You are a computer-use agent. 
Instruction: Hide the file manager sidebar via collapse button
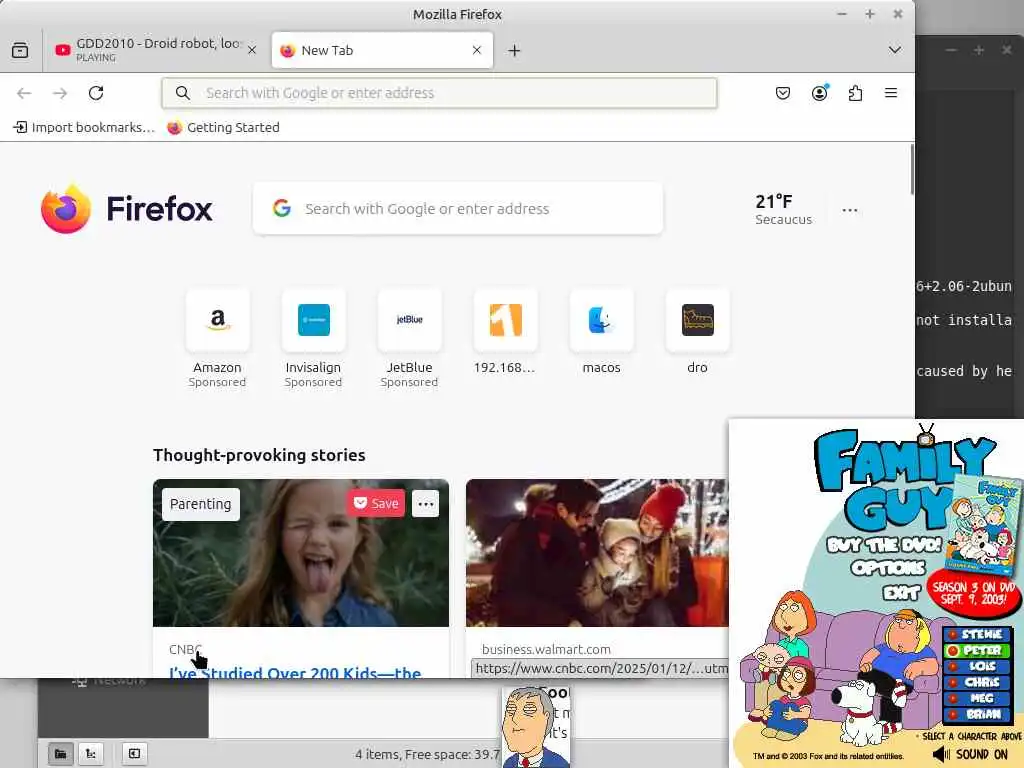[134, 754]
